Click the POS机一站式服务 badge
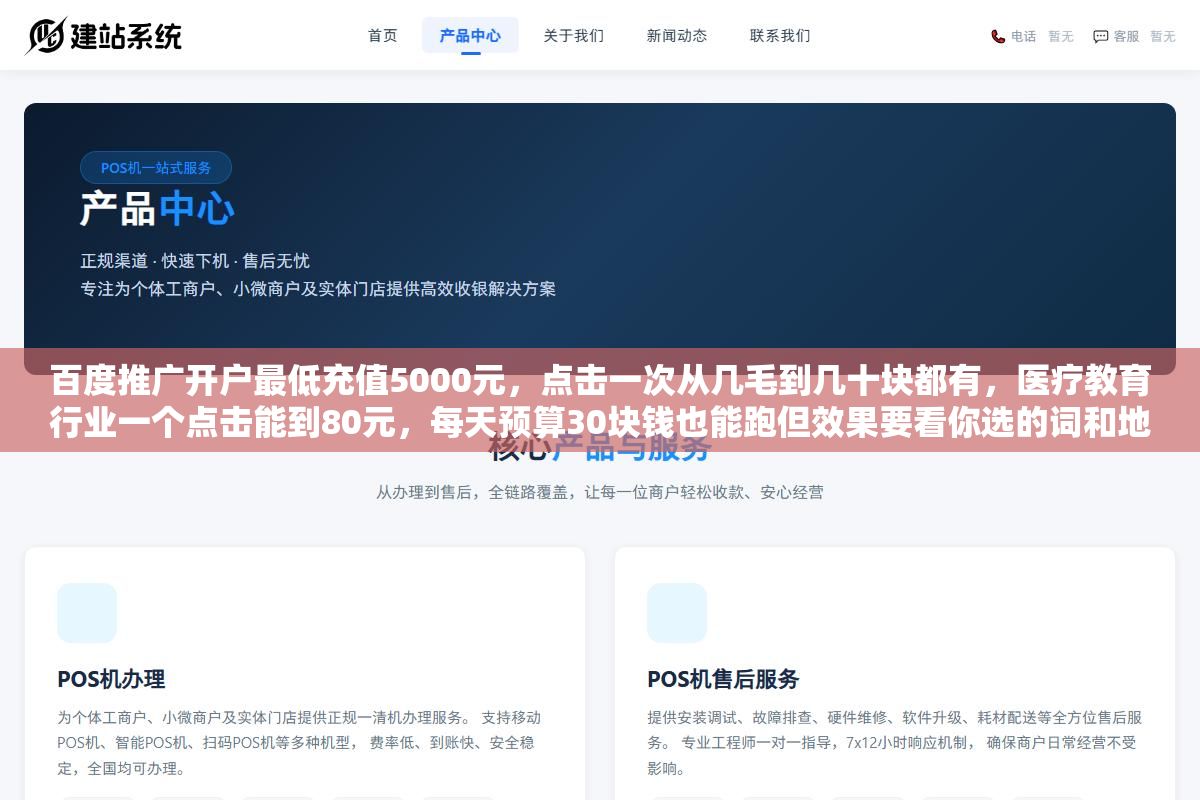Screen dimensions: 1200x800 point(156,167)
